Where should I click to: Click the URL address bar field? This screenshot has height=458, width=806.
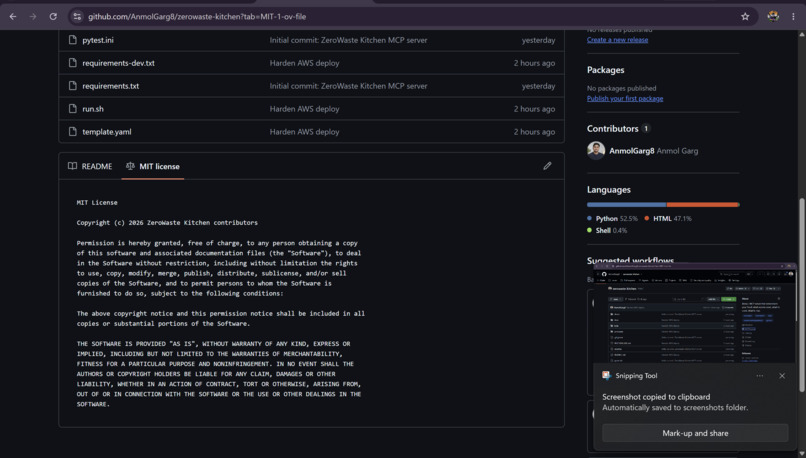coord(411,16)
